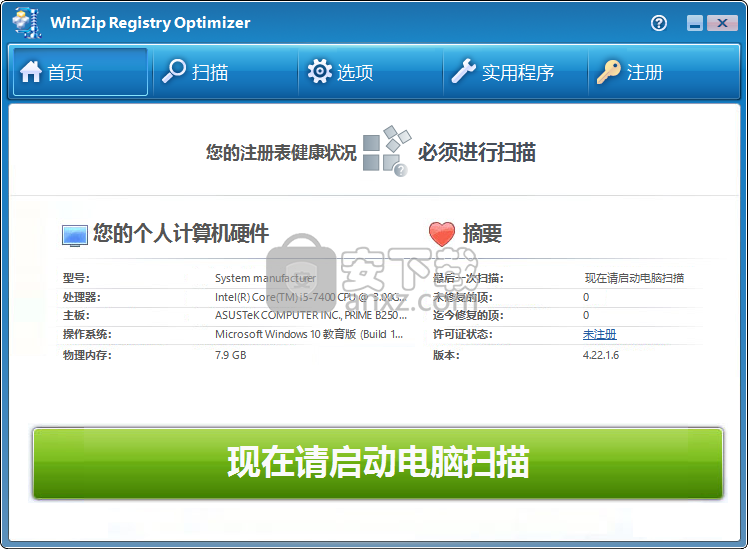Click the 您的个人计算机硬件 section heading
This screenshot has height=549, width=748.
(181, 234)
